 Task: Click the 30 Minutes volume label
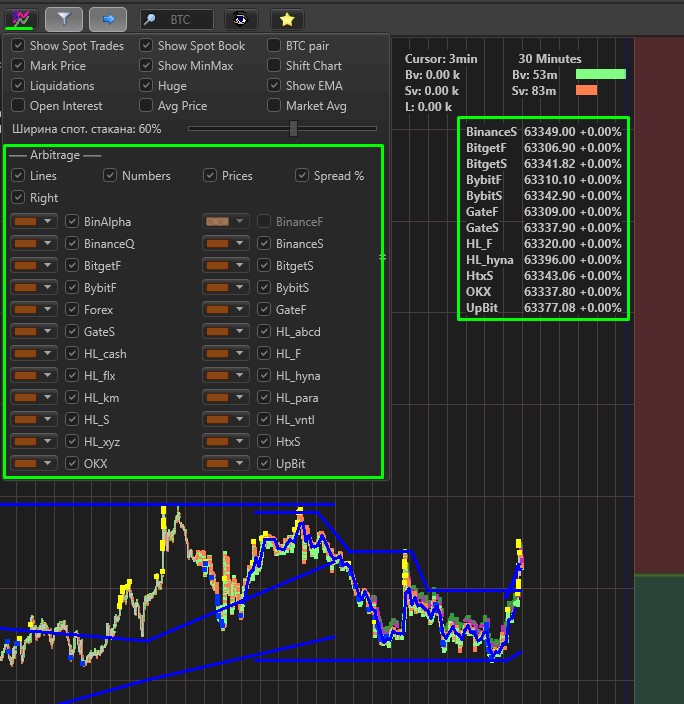(x=550, y=59)
